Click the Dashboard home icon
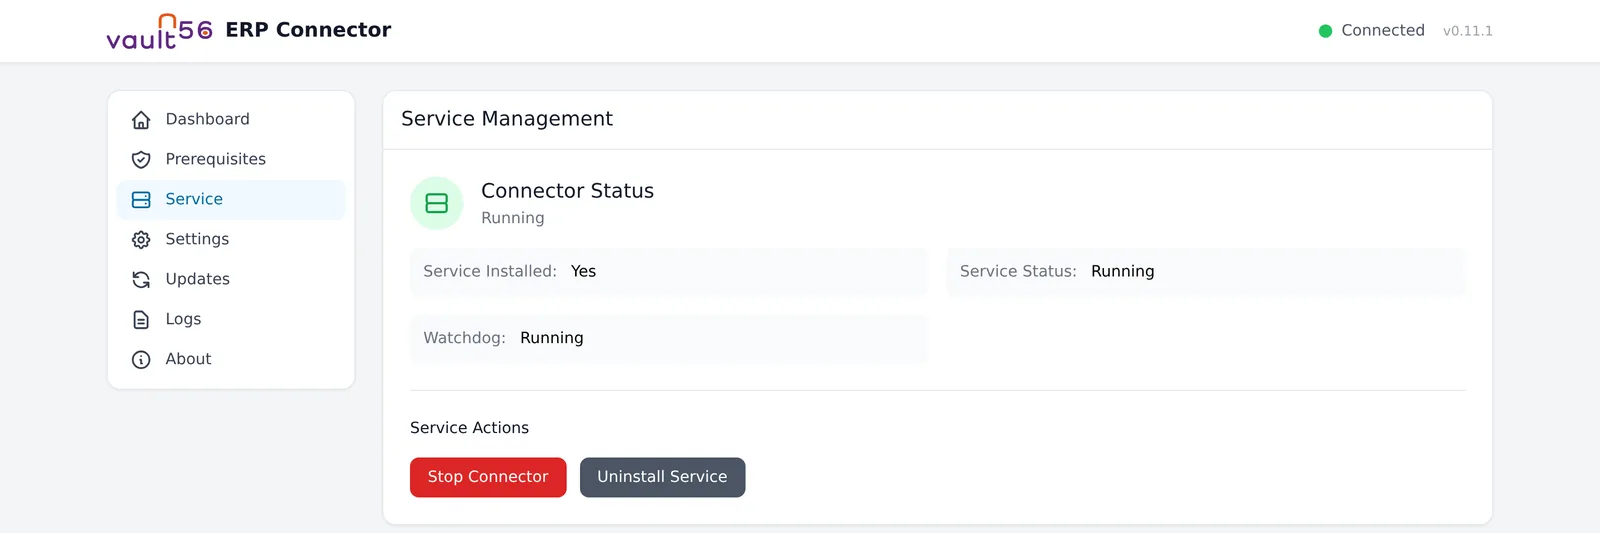 (141, 120)
